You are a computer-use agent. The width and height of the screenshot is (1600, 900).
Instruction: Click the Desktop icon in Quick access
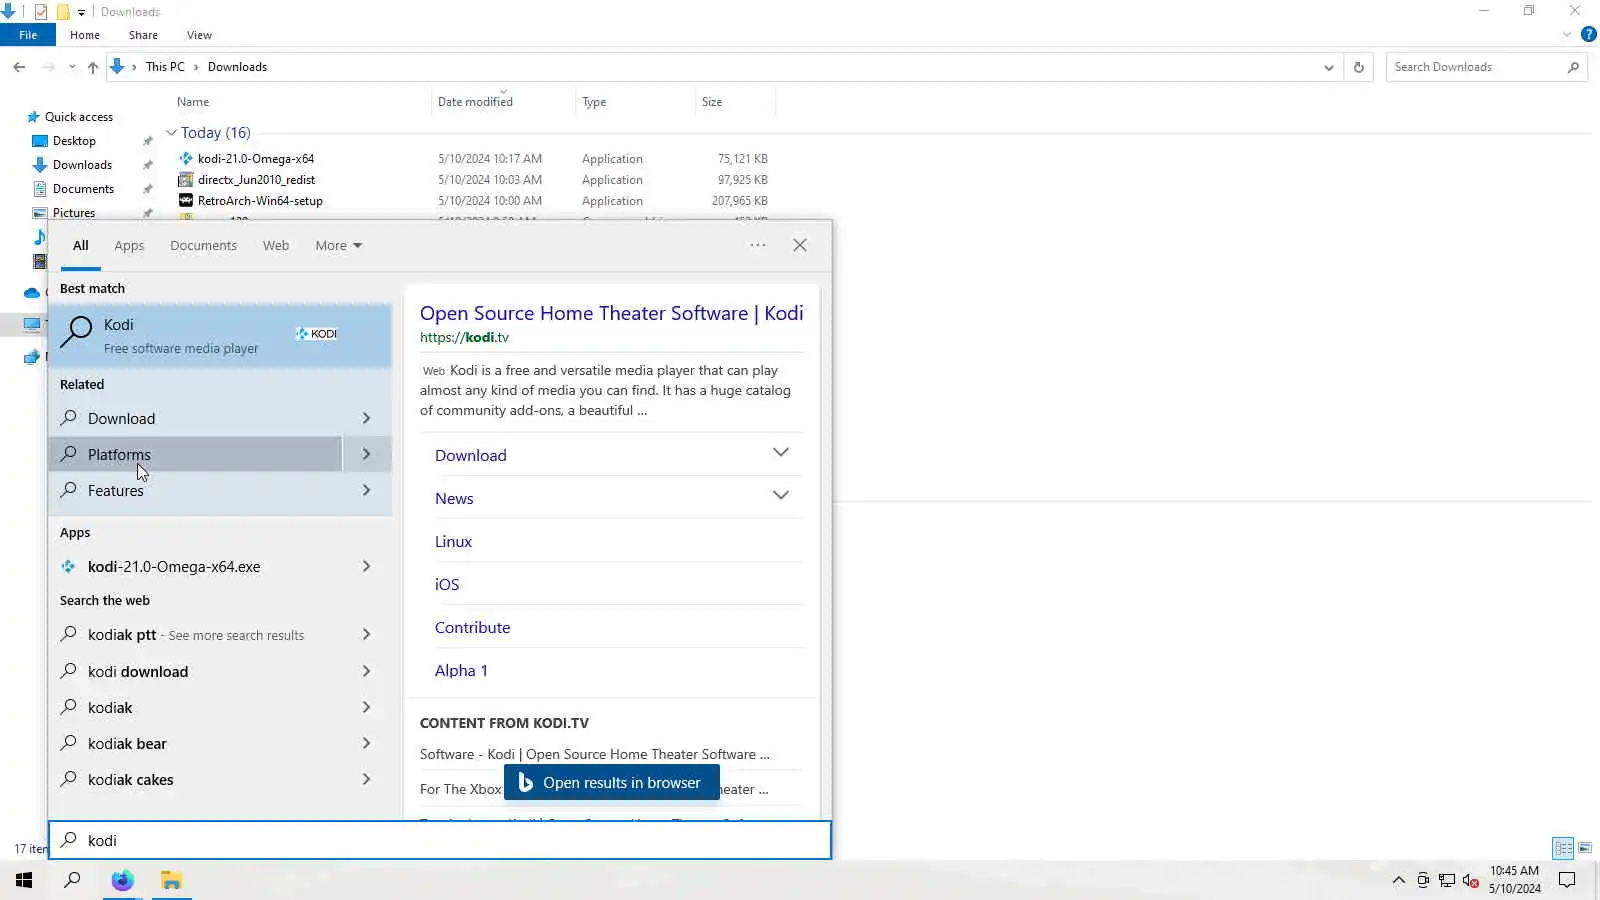tap(40, 141)
